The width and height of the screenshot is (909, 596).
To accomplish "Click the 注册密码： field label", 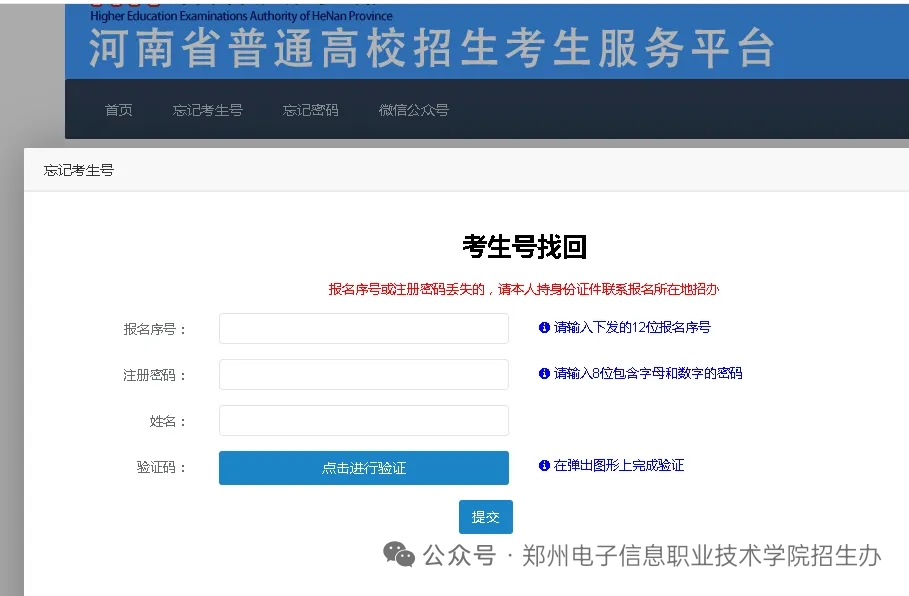I will [155, 375].
